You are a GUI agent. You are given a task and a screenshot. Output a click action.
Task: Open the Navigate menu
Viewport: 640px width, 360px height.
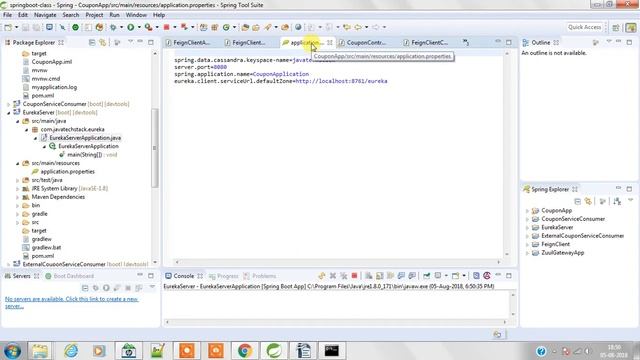(x=45, y=15)
